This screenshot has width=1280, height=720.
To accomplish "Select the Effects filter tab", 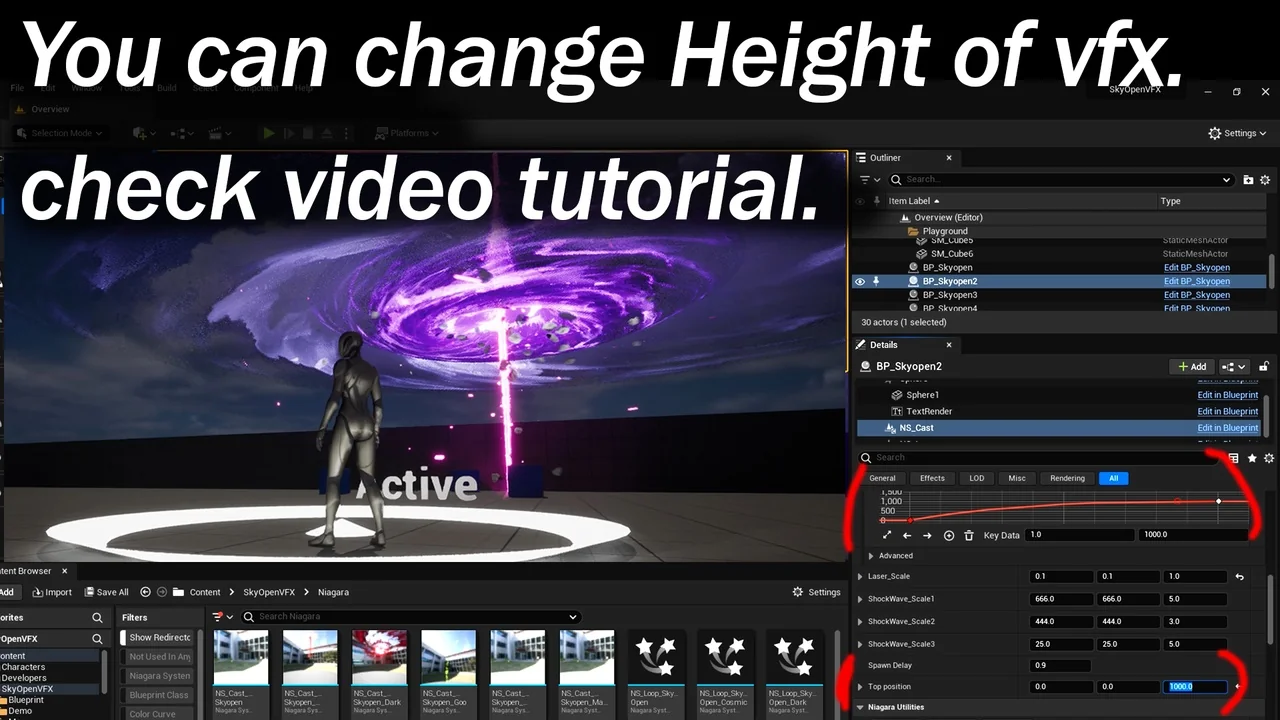I will [932, 478].
